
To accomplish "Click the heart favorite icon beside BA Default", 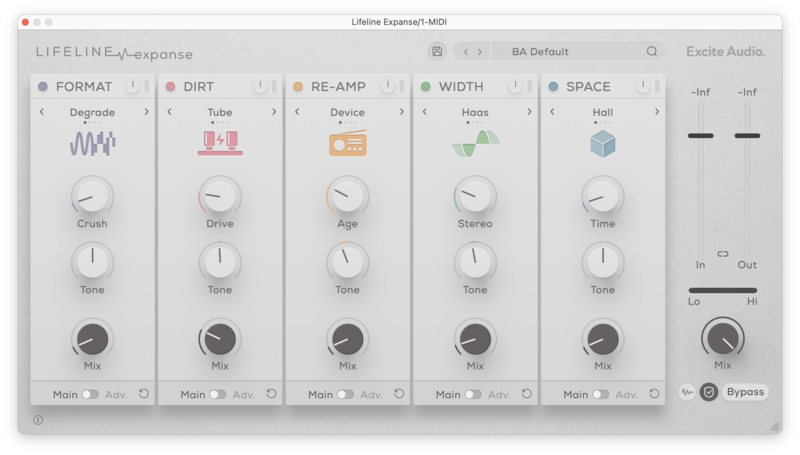I will (x=501, y=52).
